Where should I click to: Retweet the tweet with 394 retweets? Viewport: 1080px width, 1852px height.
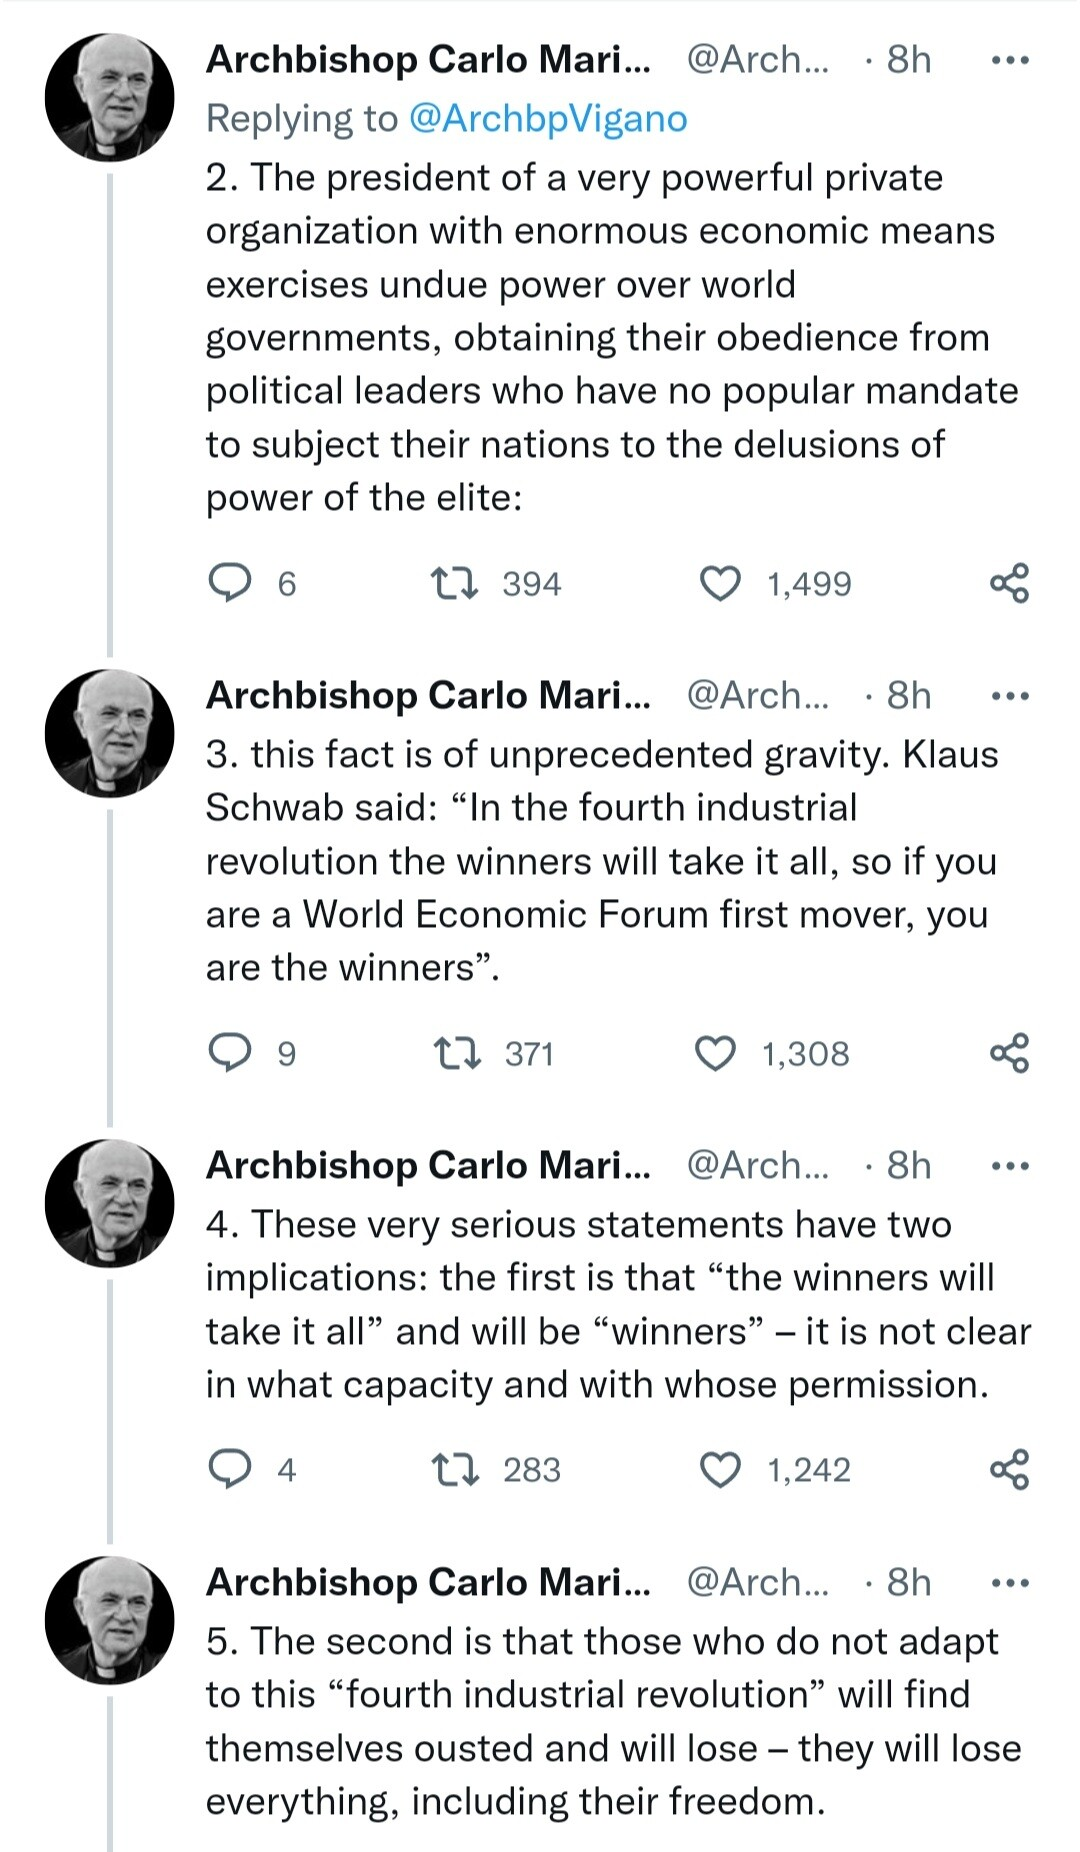(x=453, y=583)
